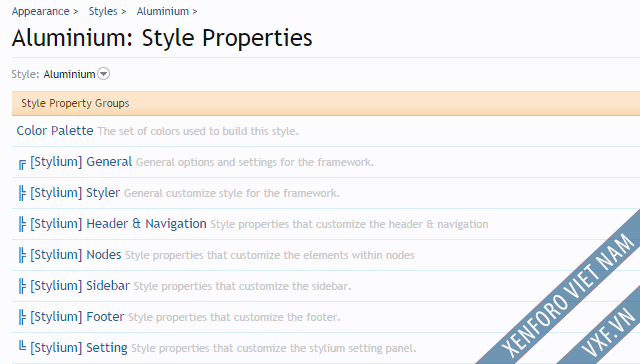Screen dimensions: 640x364
Task: Click the tree icon beside [Stylium] Setting
Action: (x=22, y=346)
